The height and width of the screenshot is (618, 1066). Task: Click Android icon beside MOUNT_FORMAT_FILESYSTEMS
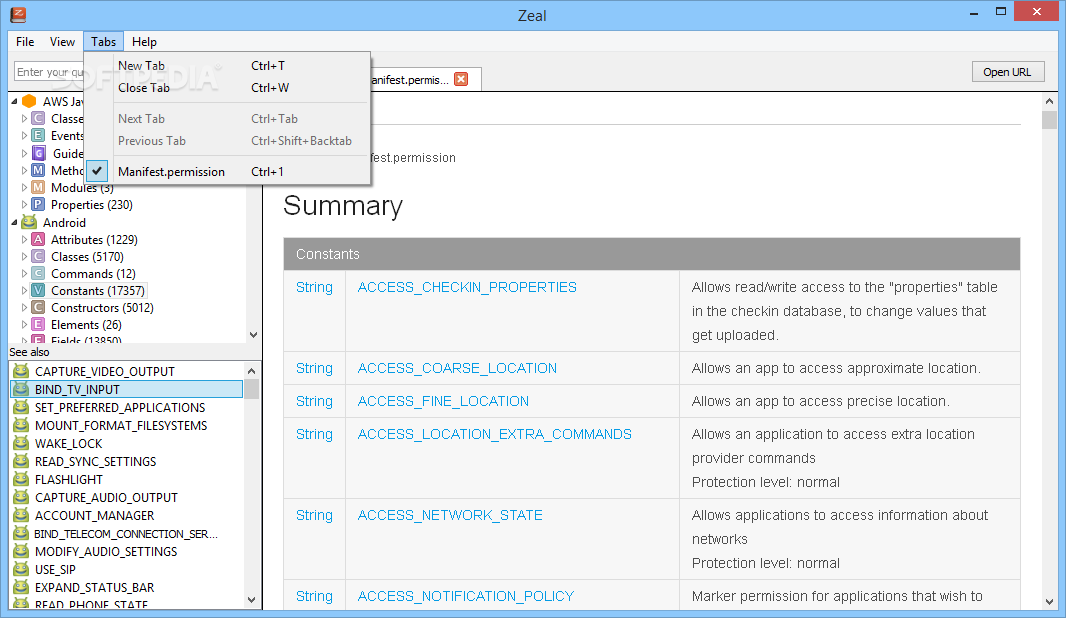22,425
